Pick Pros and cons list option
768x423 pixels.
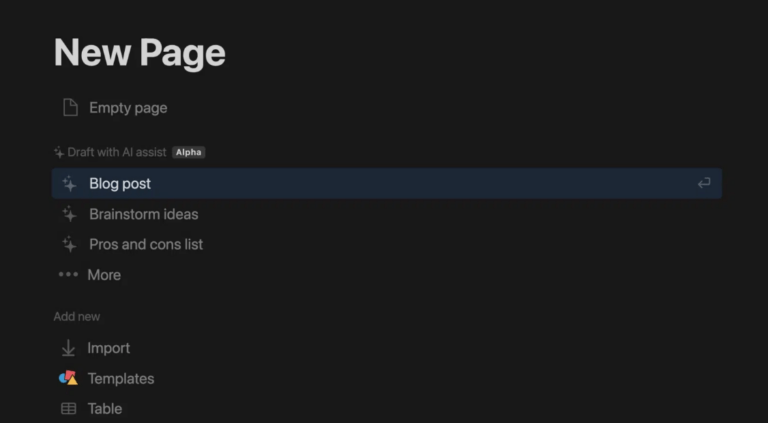146,244
